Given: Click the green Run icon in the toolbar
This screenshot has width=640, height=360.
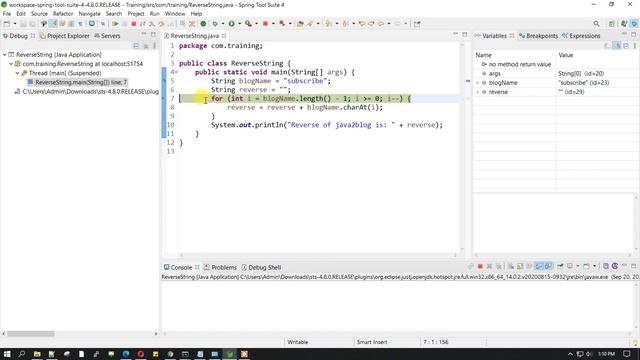Looking at the screenshot, I should tap(231, 24).
